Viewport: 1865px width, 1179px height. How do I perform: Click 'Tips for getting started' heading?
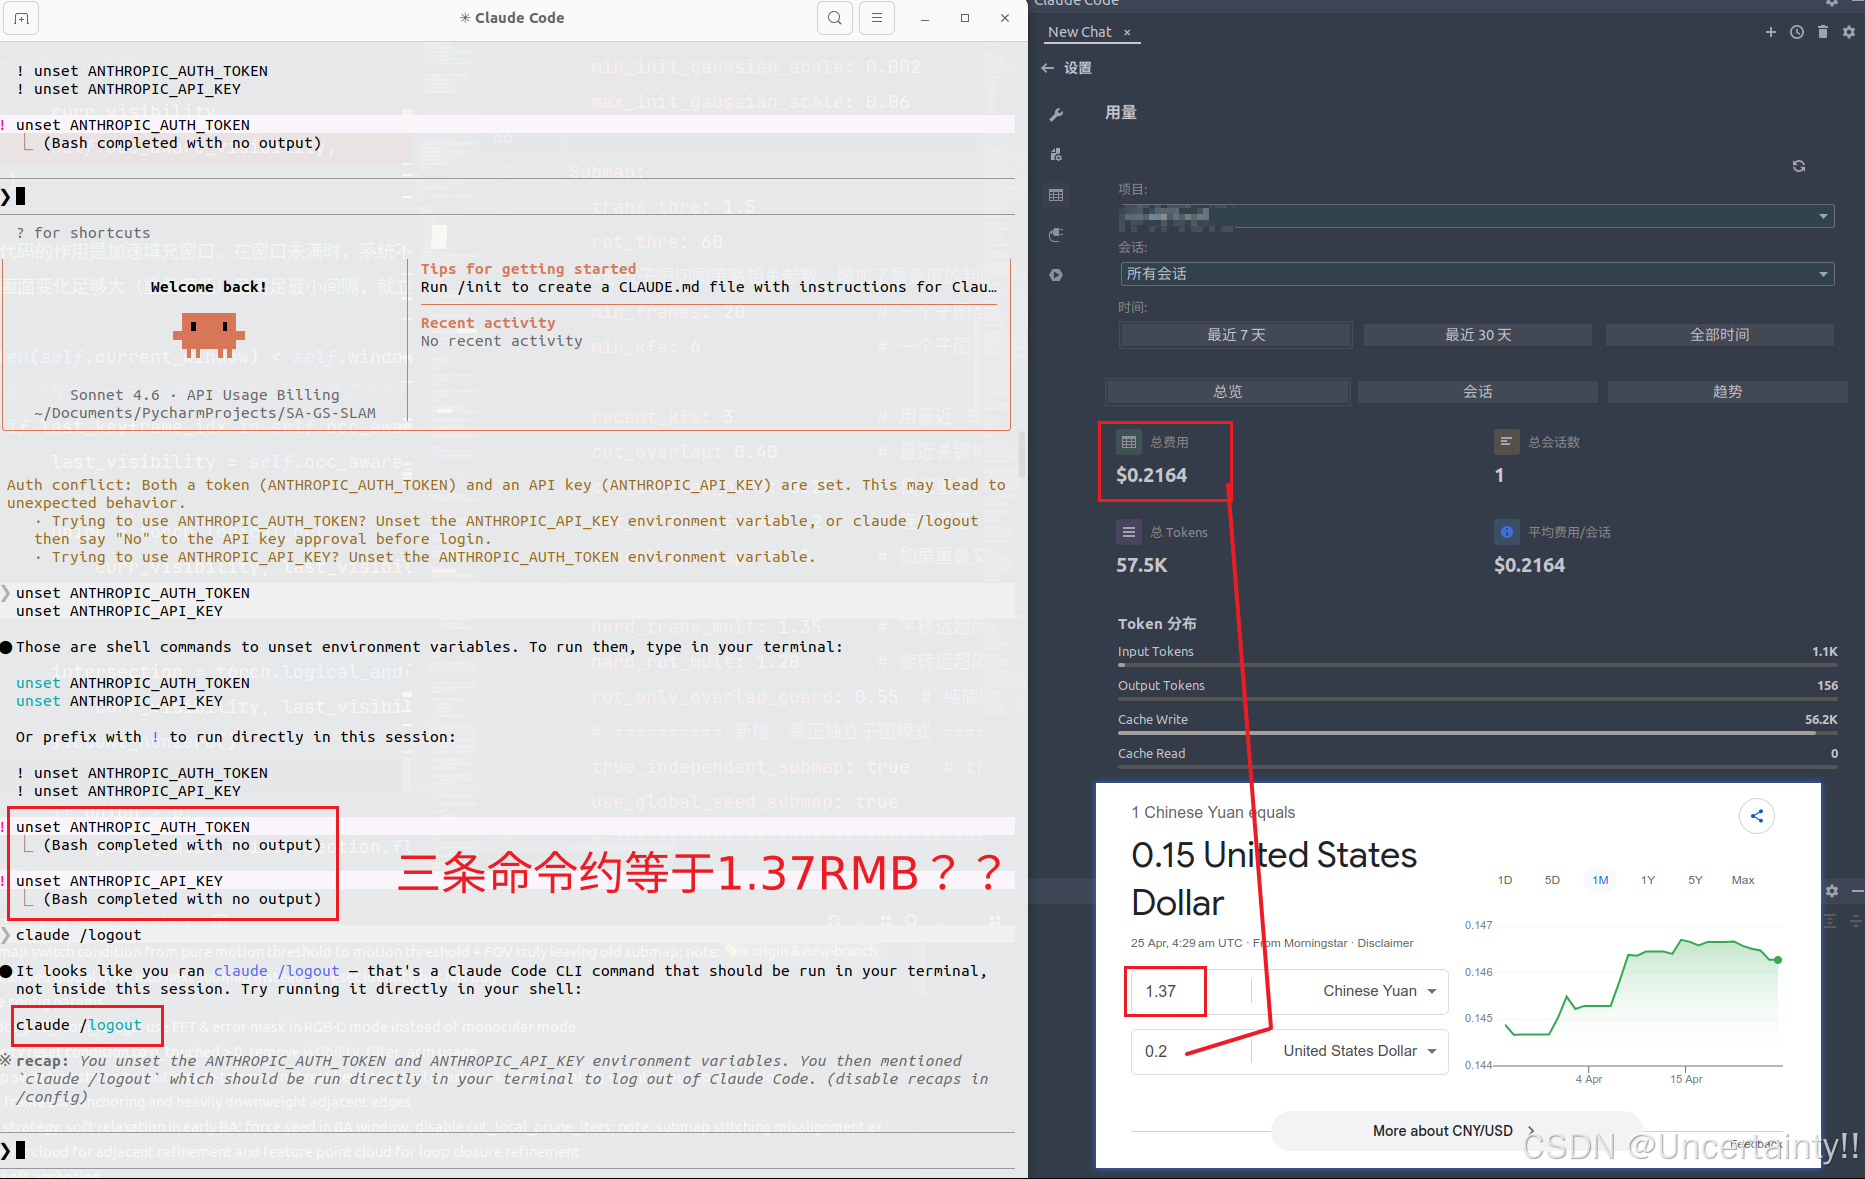528,269
